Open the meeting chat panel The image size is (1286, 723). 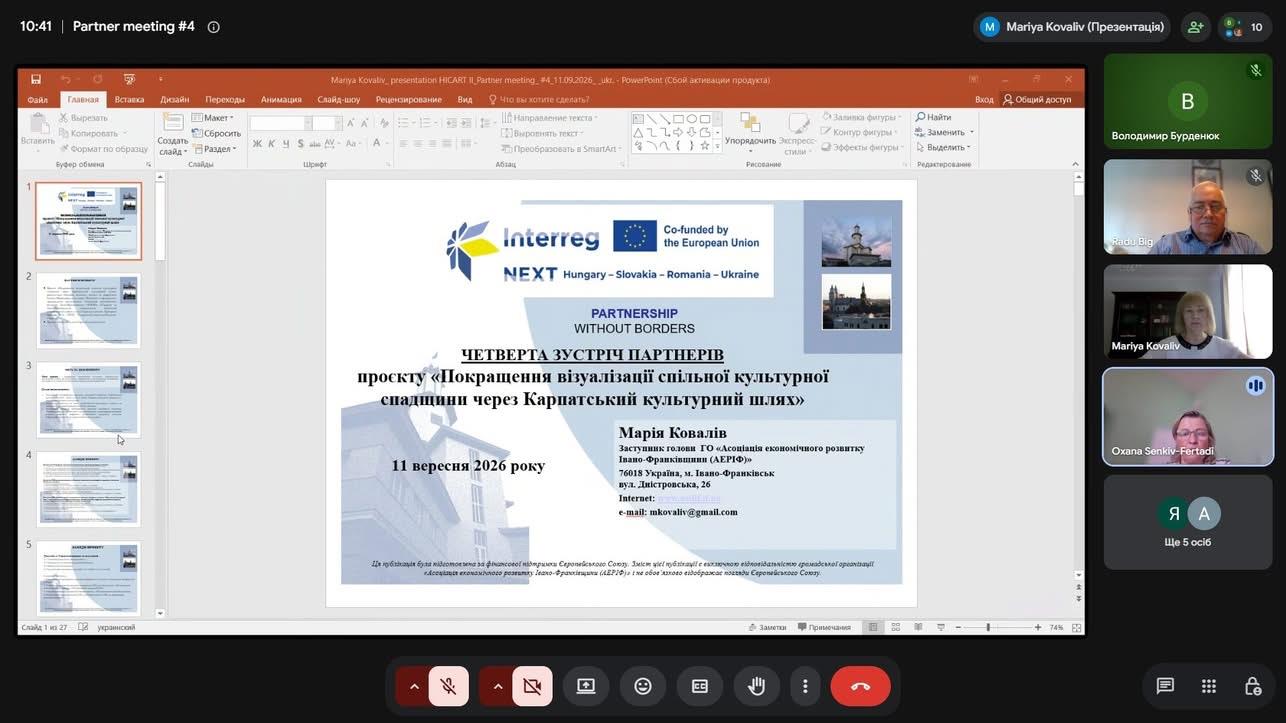[x=1165, y=686]
